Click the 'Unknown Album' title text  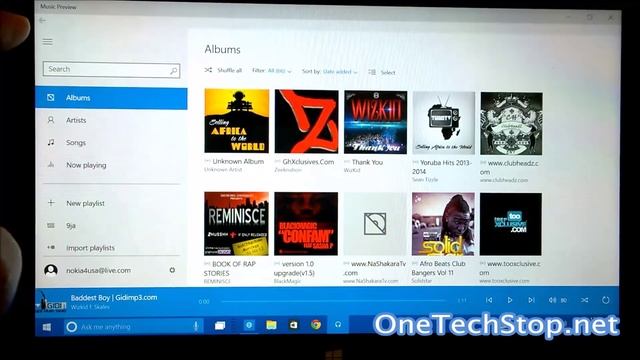[238, 161]
